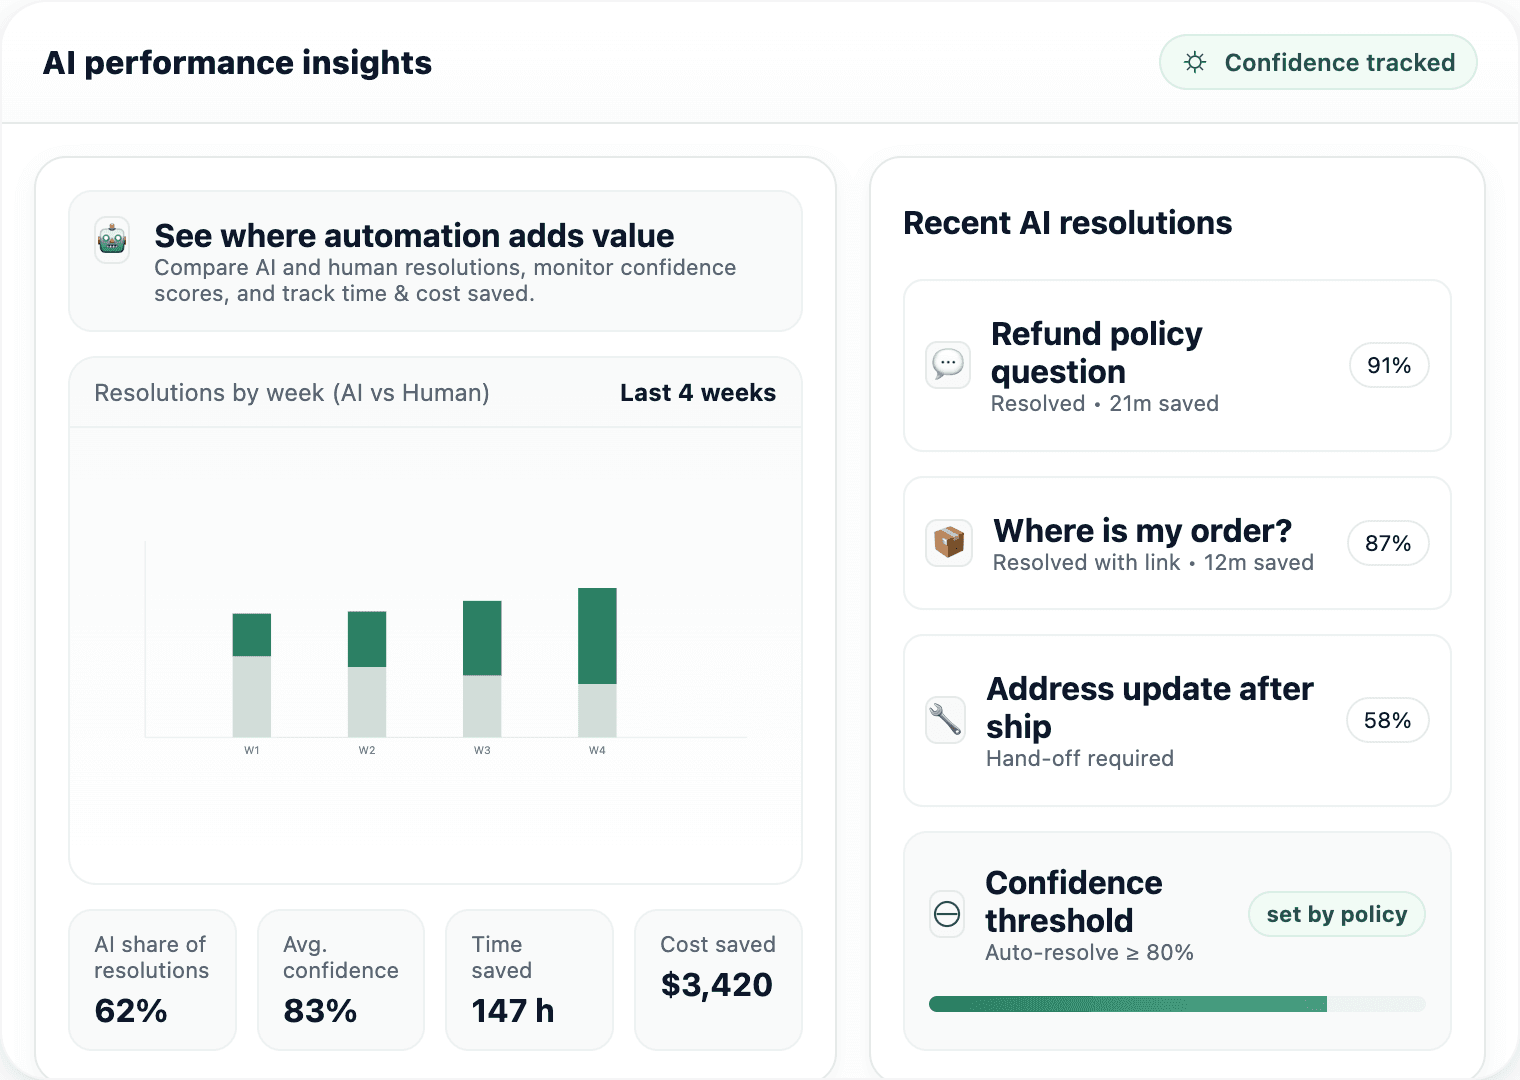1520x1080 pixels.
Task: Open the Avg. confidence 83% card
Action: point(341,979)
